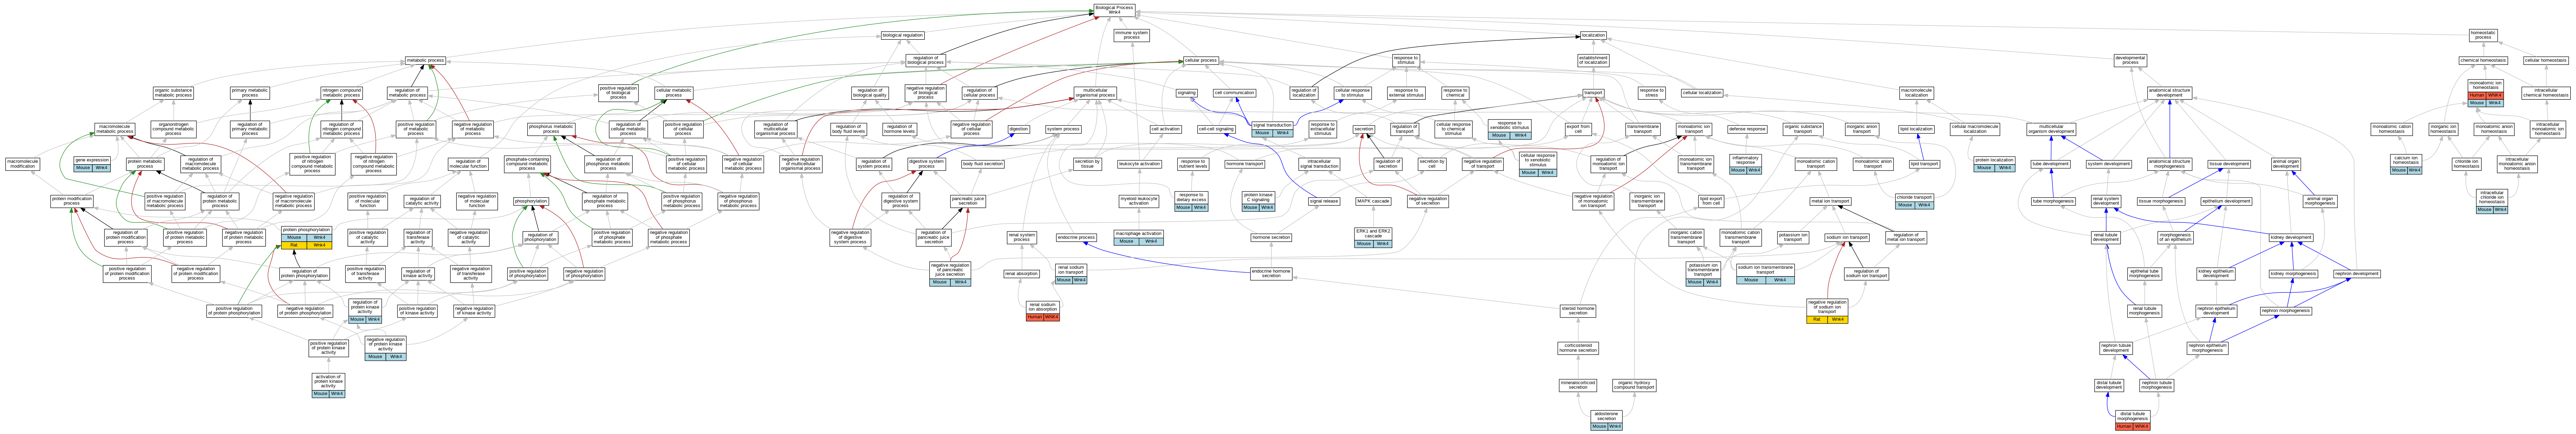Select the 'animal organ development' node
2576x434 pixels.
pos(2286,163)
